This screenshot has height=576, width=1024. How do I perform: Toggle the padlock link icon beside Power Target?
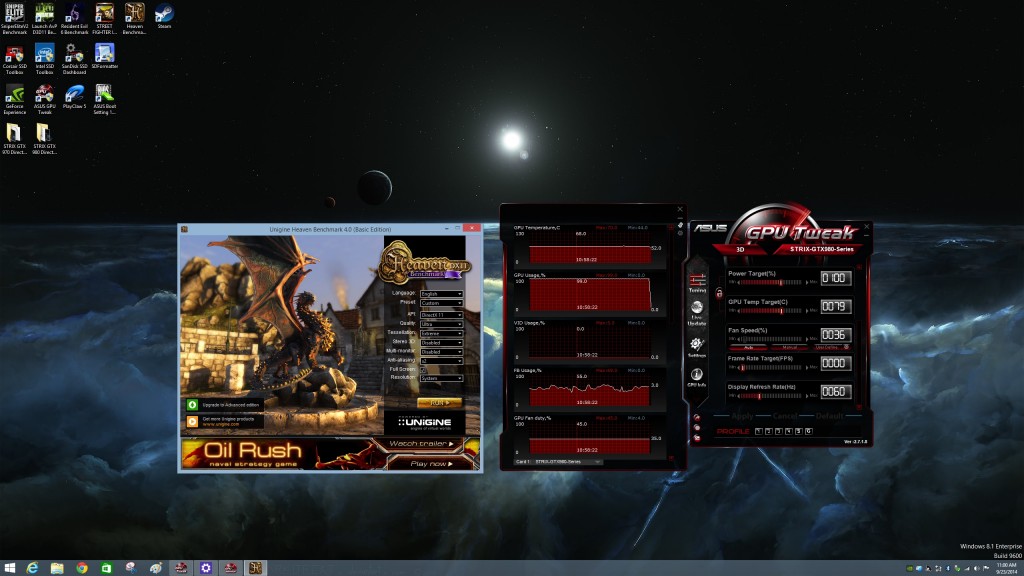click(719, 293)
